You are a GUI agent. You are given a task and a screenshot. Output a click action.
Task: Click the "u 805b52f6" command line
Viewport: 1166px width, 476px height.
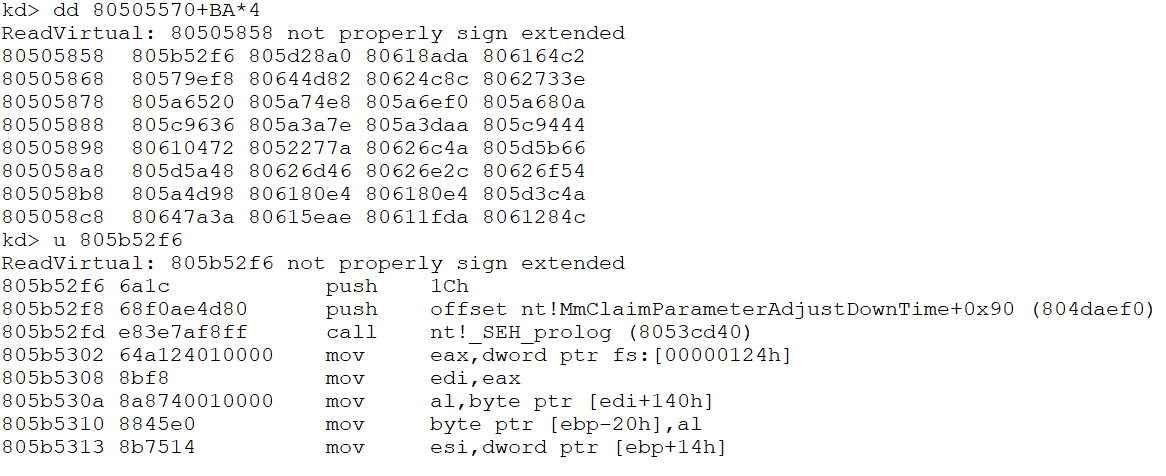click(92, 240)
